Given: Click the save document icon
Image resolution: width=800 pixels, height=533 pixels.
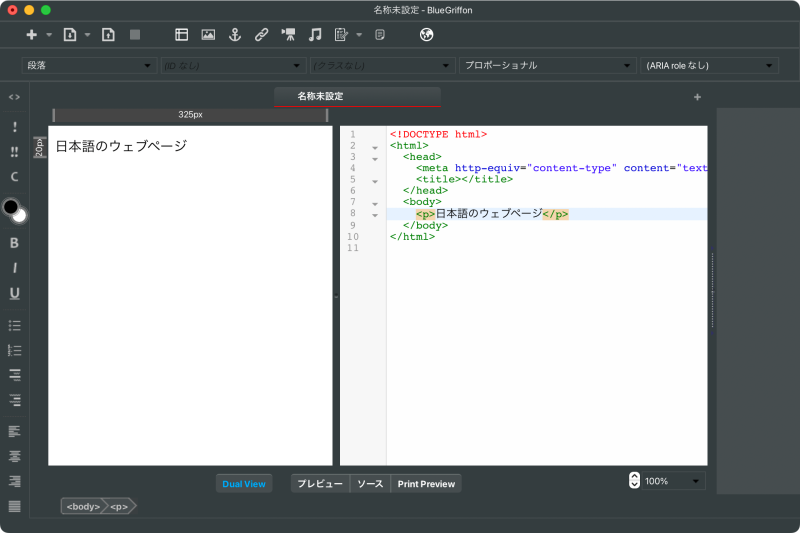Looking at the screenshot, I should coord(108,35).
